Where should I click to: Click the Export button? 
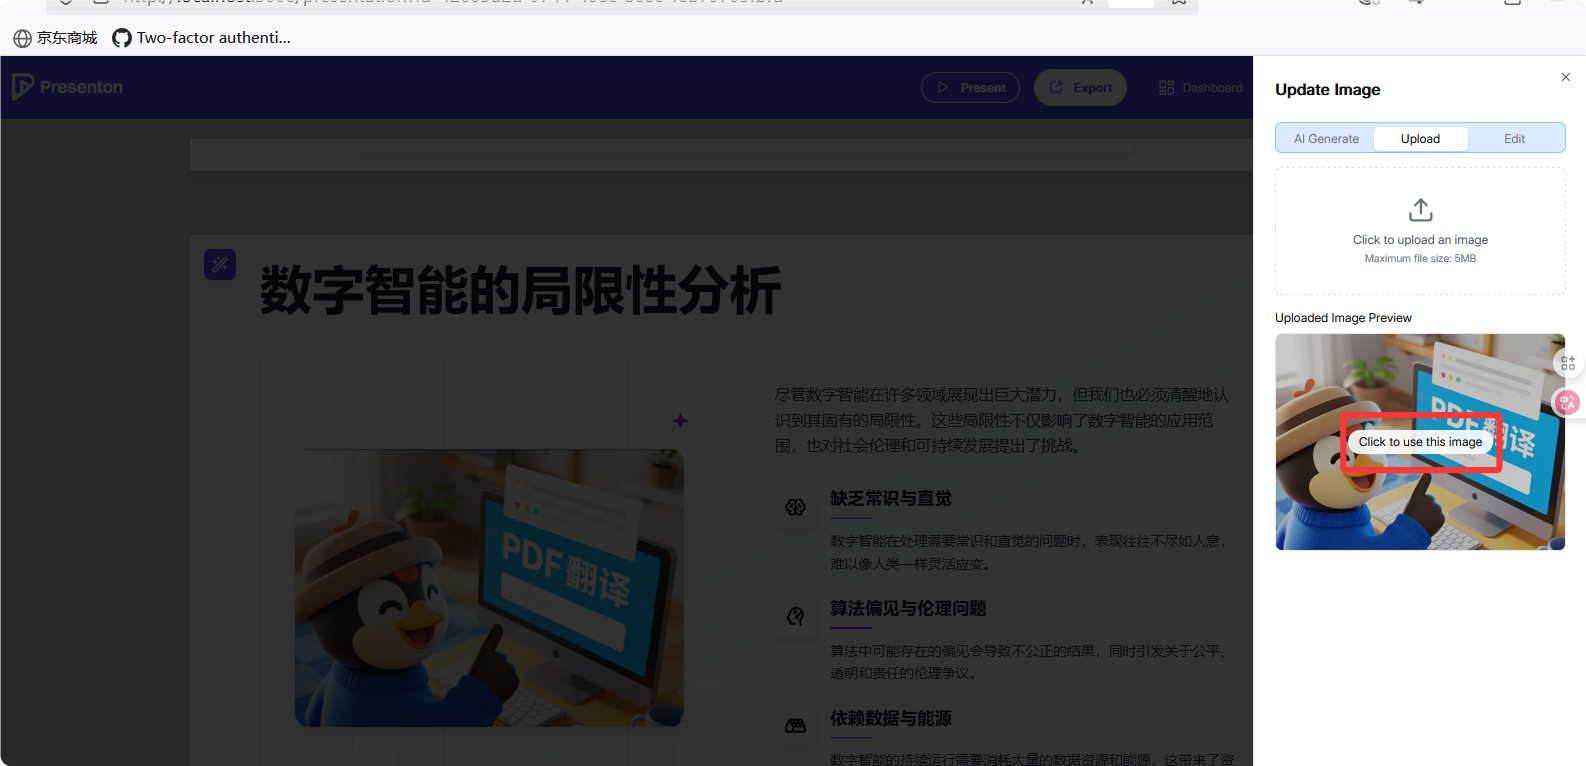pyautogui.click(x=1080, y=88)
